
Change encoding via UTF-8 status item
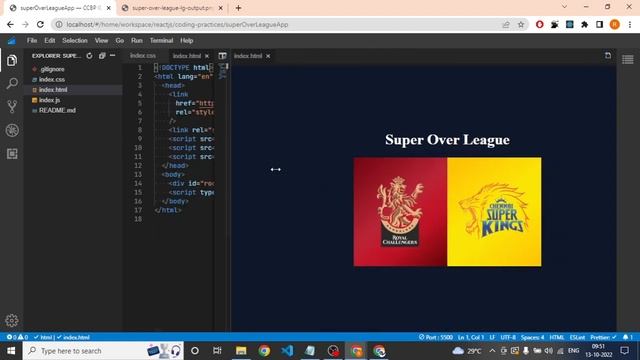point(508,337)
